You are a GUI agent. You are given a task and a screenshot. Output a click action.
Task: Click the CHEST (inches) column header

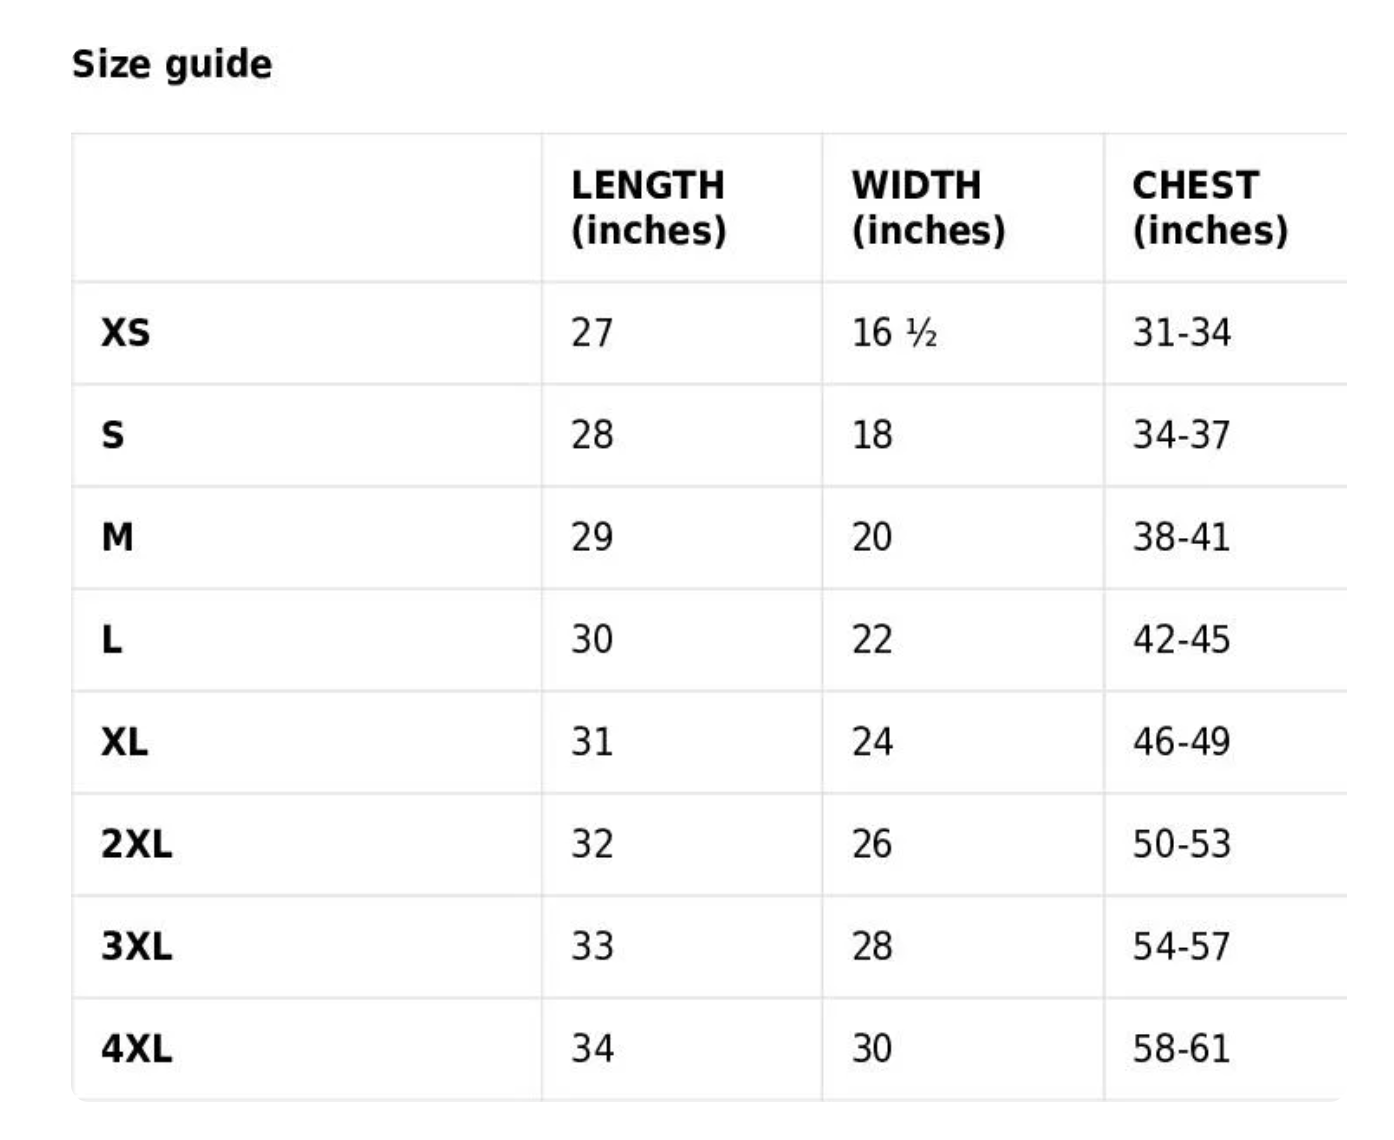[1210, 208]
